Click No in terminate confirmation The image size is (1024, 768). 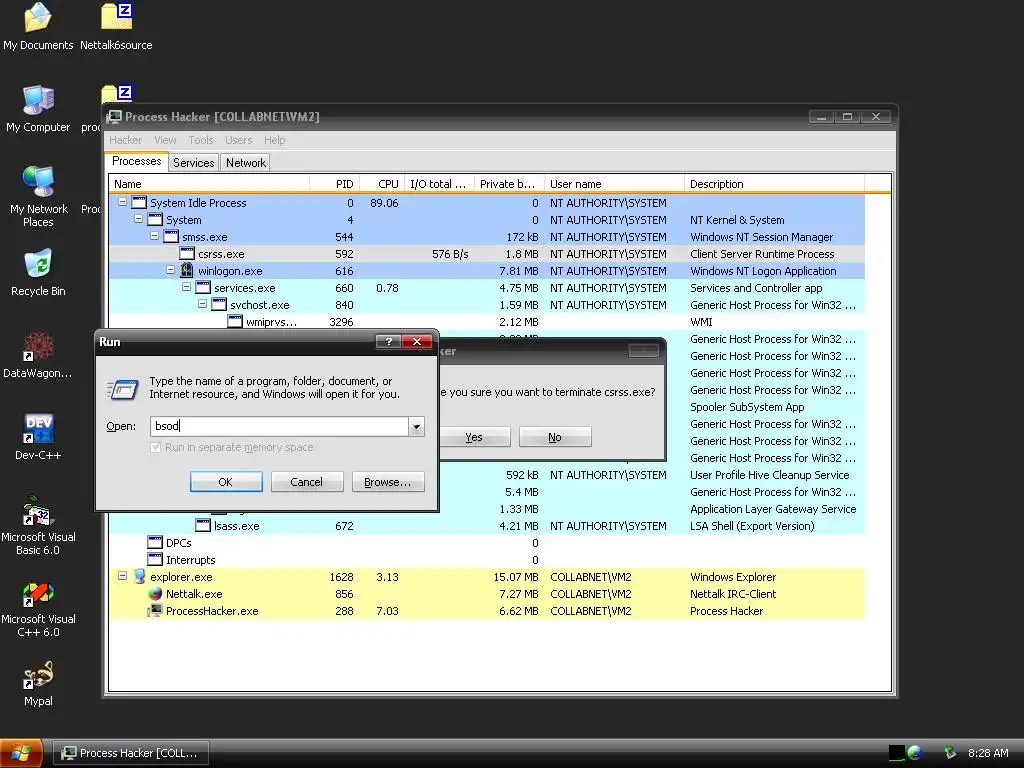[x=555, y=437]
